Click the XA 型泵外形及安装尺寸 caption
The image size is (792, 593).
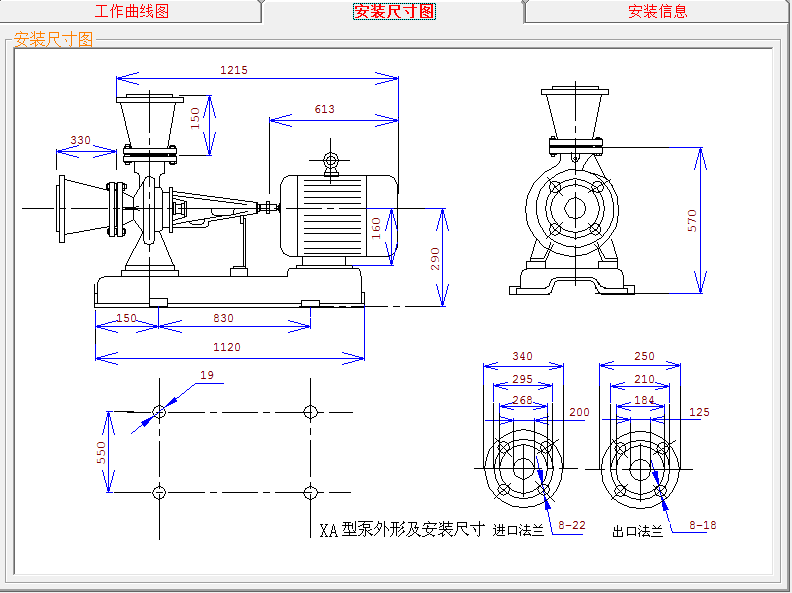pos(402,529)
